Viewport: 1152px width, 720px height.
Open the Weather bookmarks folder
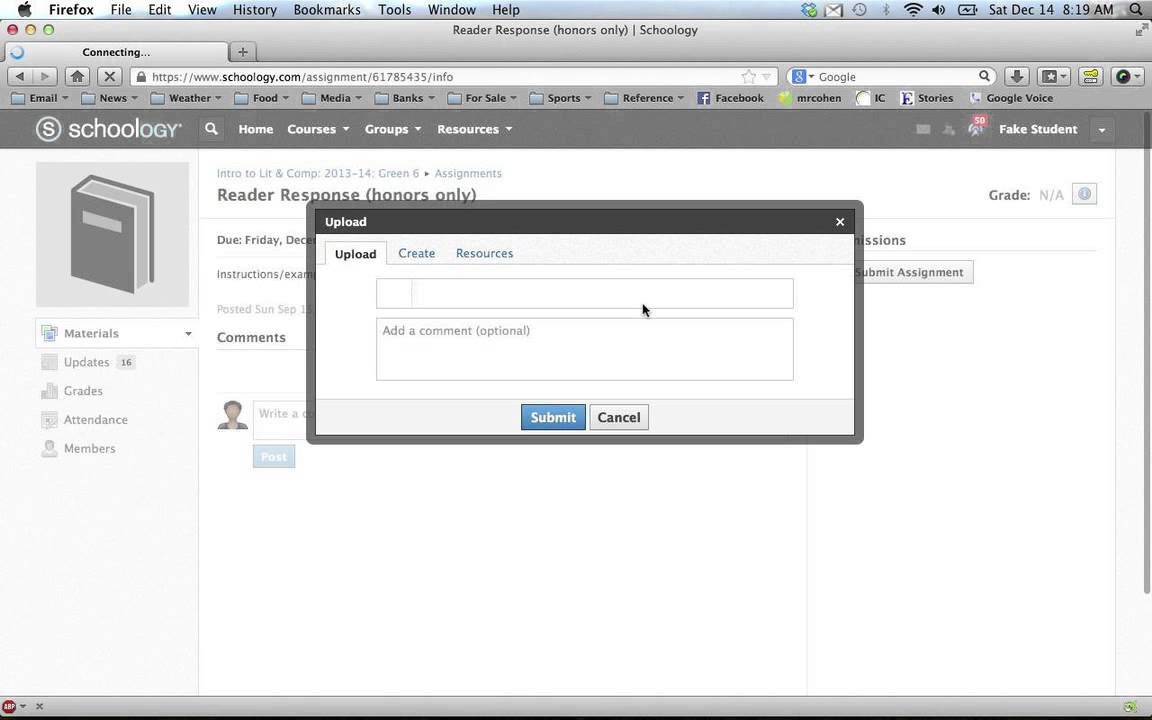coord(186,98)
